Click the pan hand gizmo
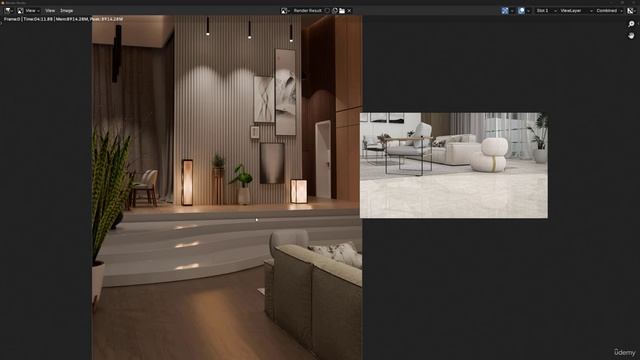Viewport: 640px width, 360px height. point(631,36)
